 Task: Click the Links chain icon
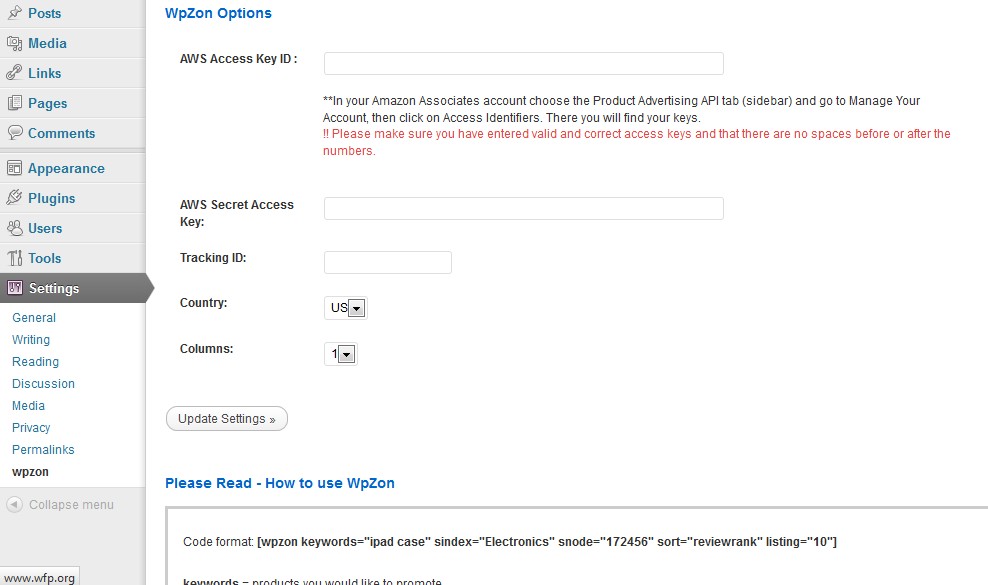(14, 73)
